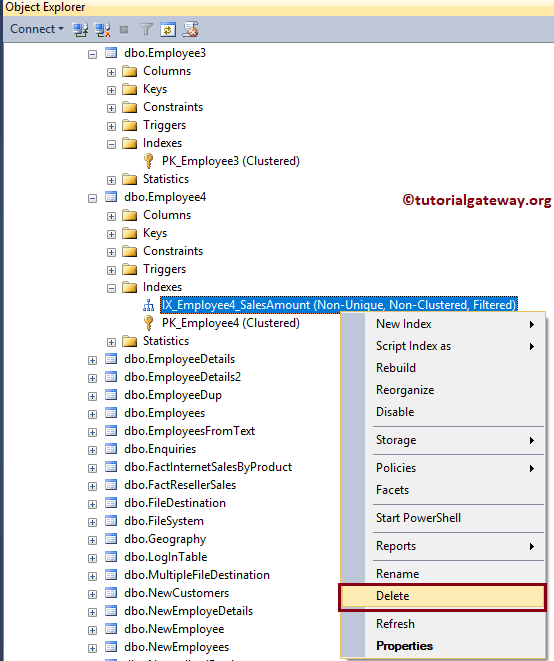
Task: Select the dbo.Employee4 table icon
Action: tap(111, 197)
